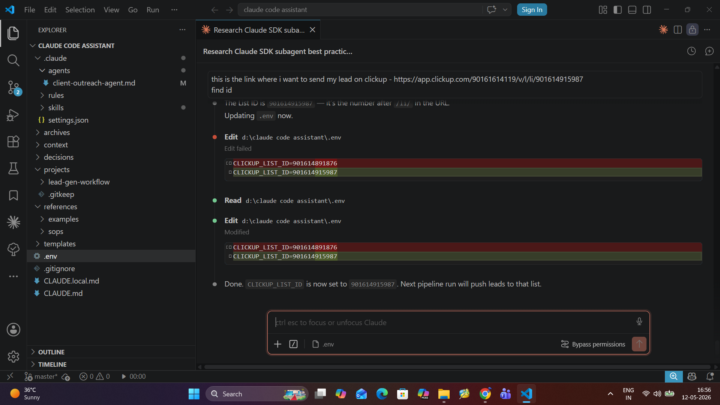Screen dimensions: 720x405
Task: Click the command center search box
Action: 360,10
